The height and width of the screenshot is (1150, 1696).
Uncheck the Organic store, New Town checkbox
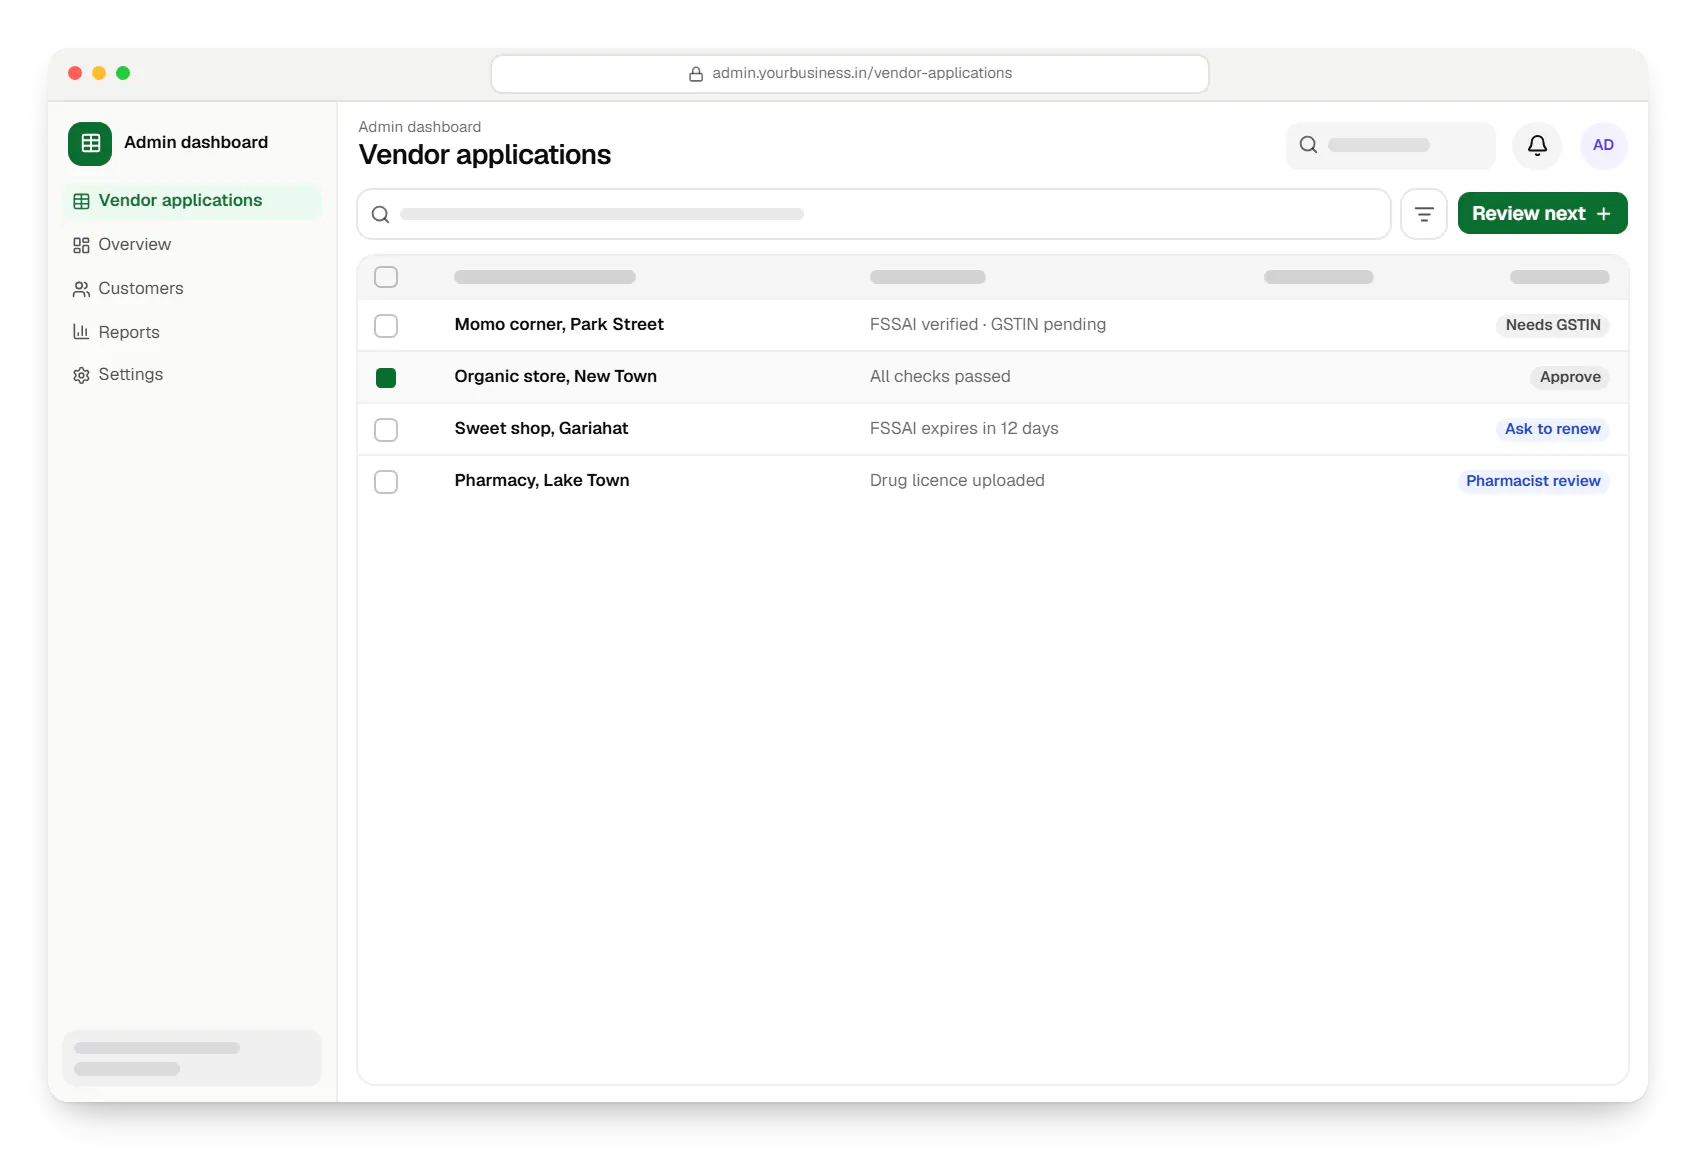point(386,378)
